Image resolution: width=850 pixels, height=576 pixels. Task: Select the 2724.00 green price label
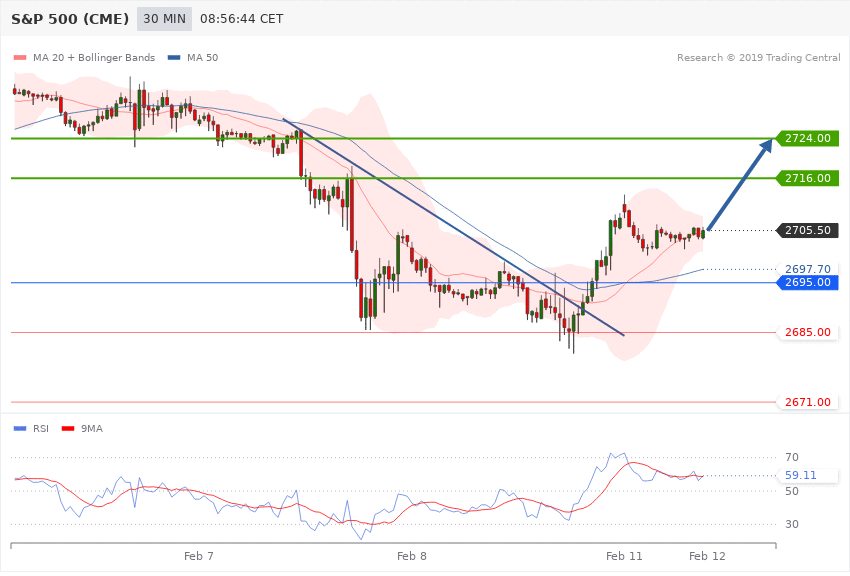807,138
